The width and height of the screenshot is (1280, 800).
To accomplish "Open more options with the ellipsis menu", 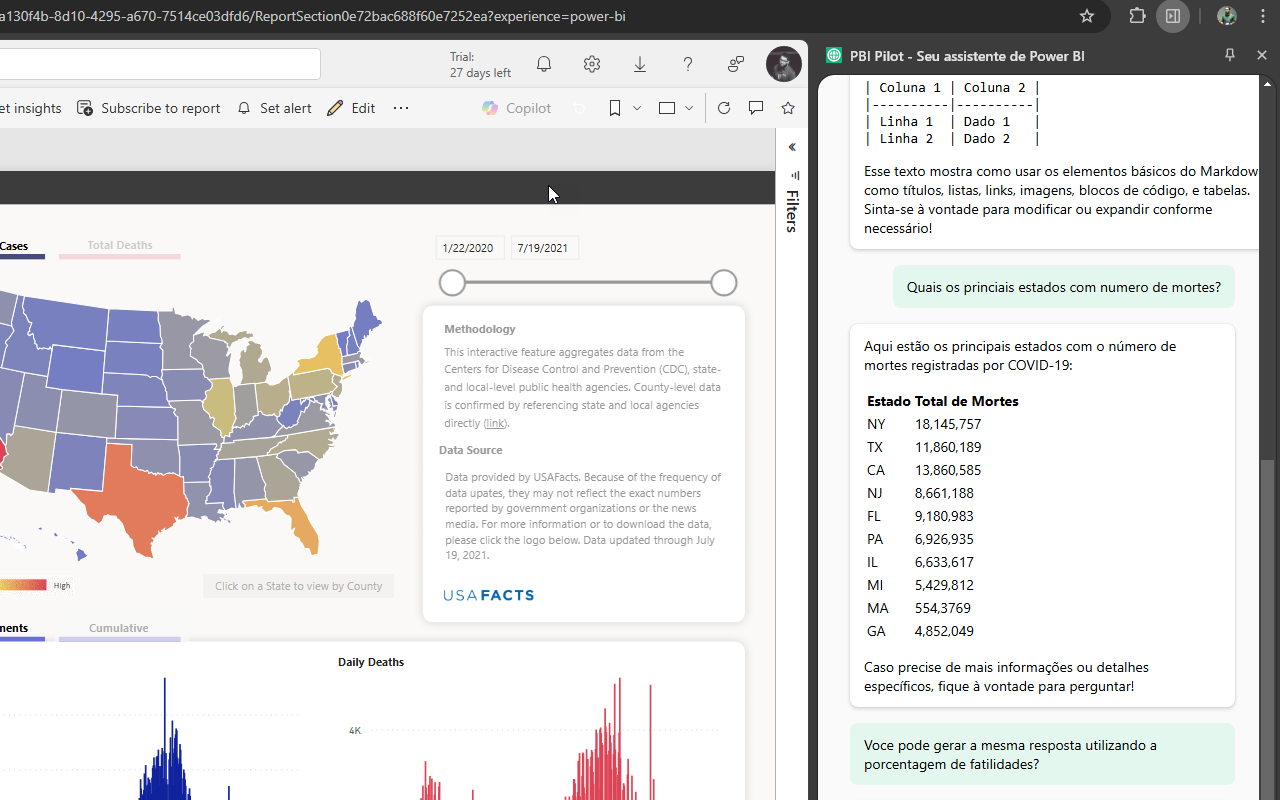I will coord(400,108).
